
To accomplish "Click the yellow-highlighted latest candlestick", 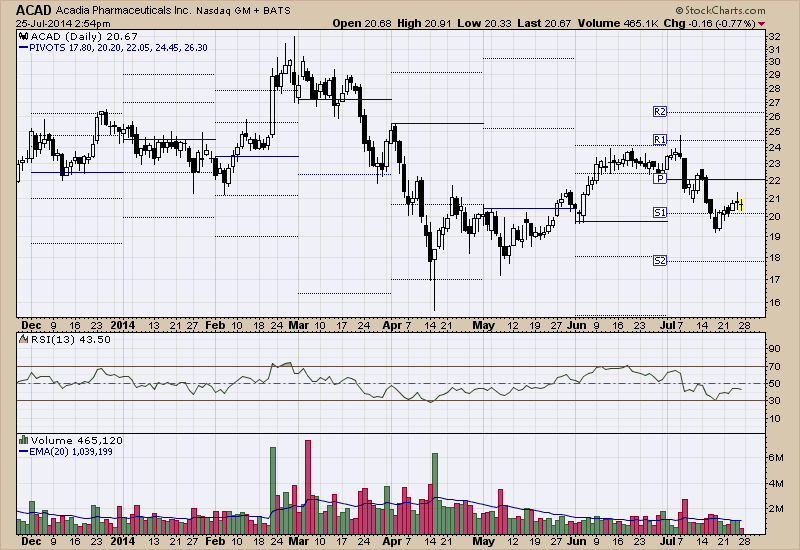I will click(x=741, y=205).
